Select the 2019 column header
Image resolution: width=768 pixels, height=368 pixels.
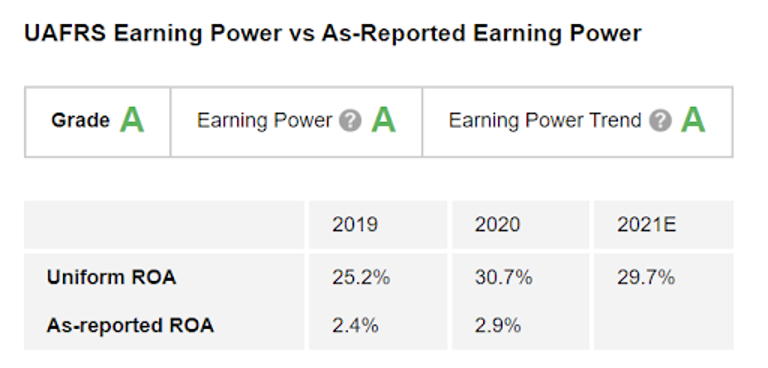point(355,224)
